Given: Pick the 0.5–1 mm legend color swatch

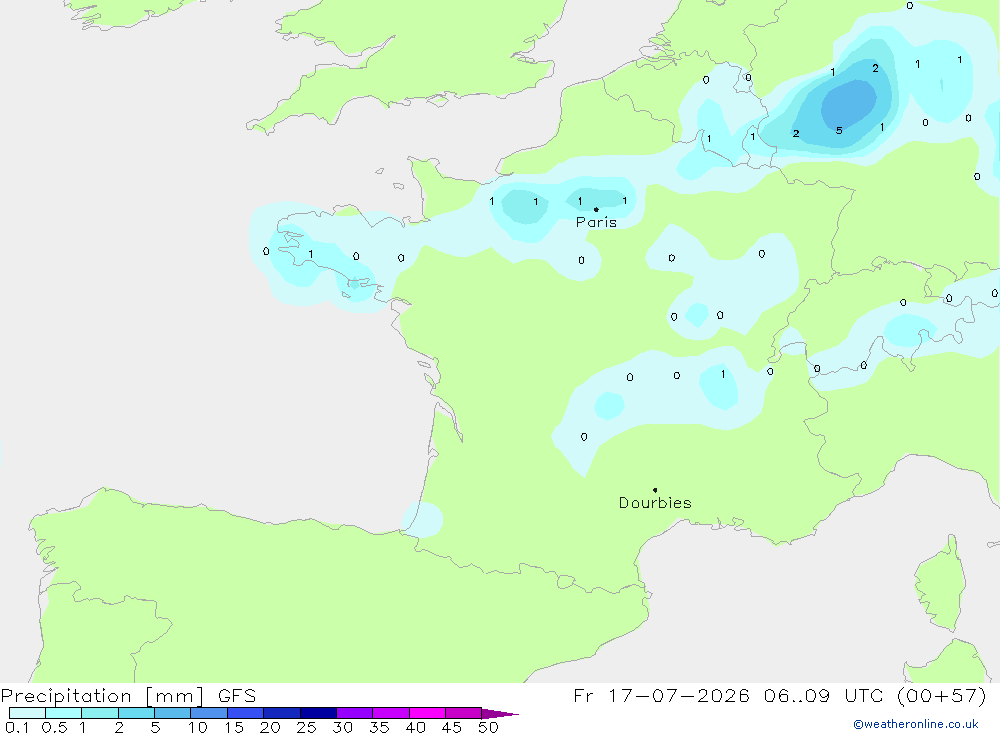Looking at the screenshot, I should 63,713.
